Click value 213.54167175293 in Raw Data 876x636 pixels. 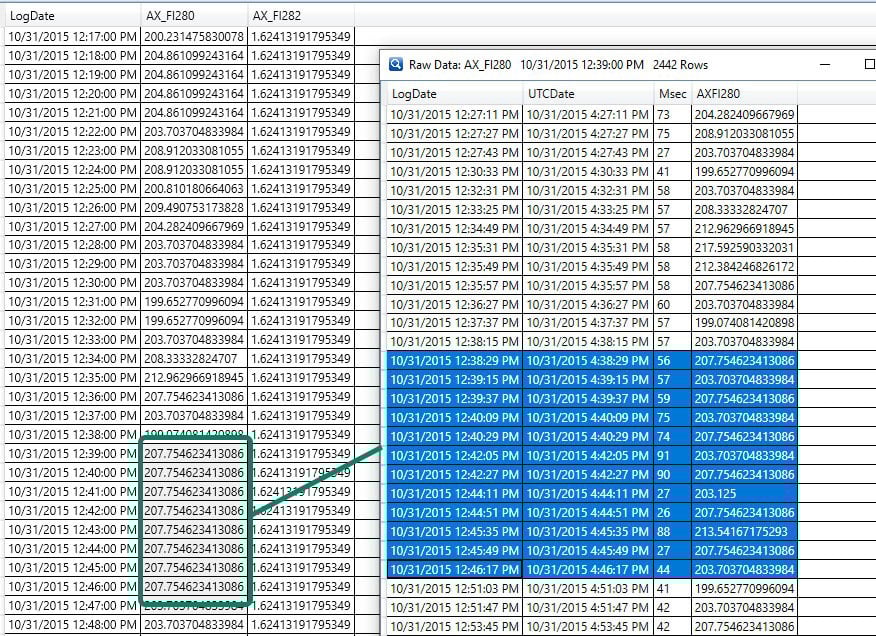744,532
